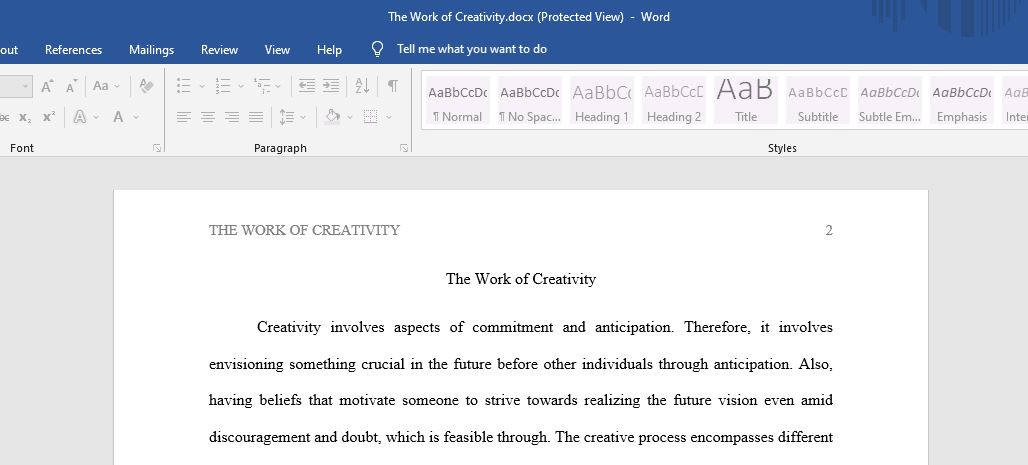The height and width of the screenshot is (465, 1028).
Task: Click the Sort A-Z icon
Action: 362,86
